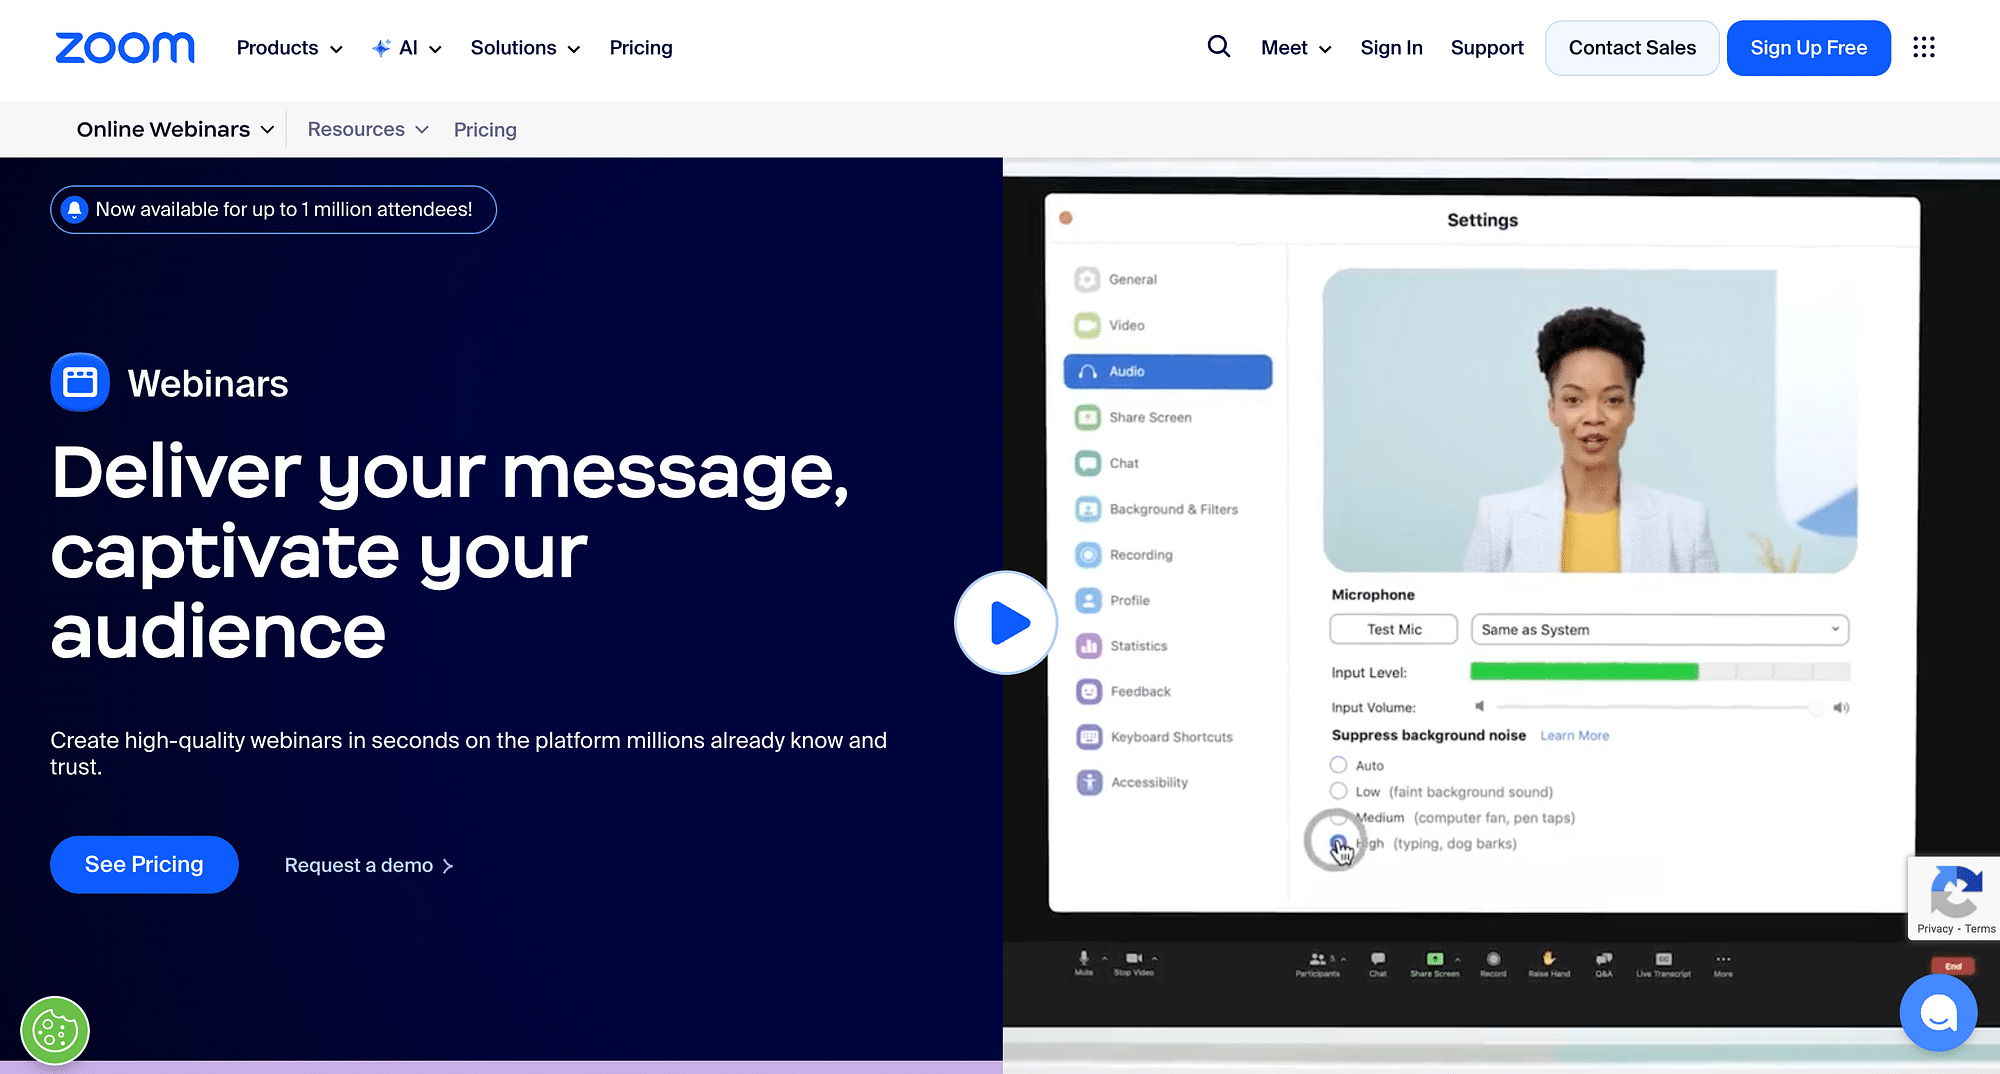The image size is (2000, 1074).
Task: Click Sign In
Action: pyautogui.click(x=1391, y=48)
